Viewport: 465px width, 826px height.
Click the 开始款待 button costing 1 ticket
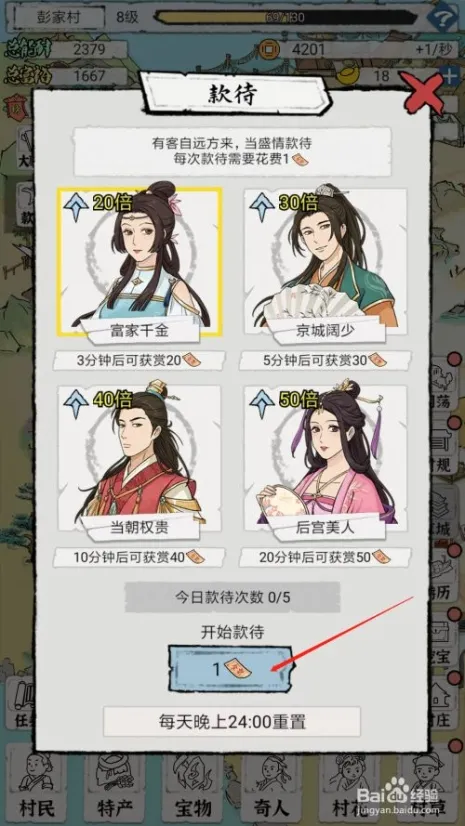(x=232, y=667)
